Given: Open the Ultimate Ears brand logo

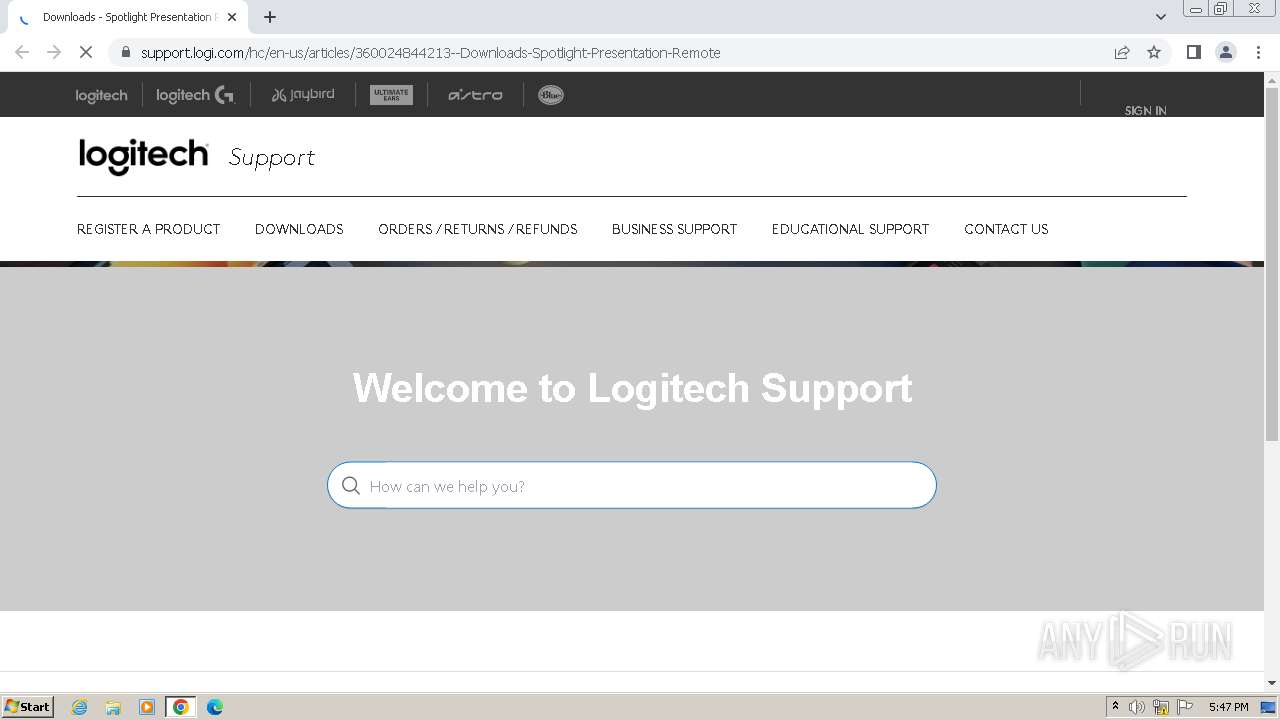Looking at the screenshot, I should [391, 95].
